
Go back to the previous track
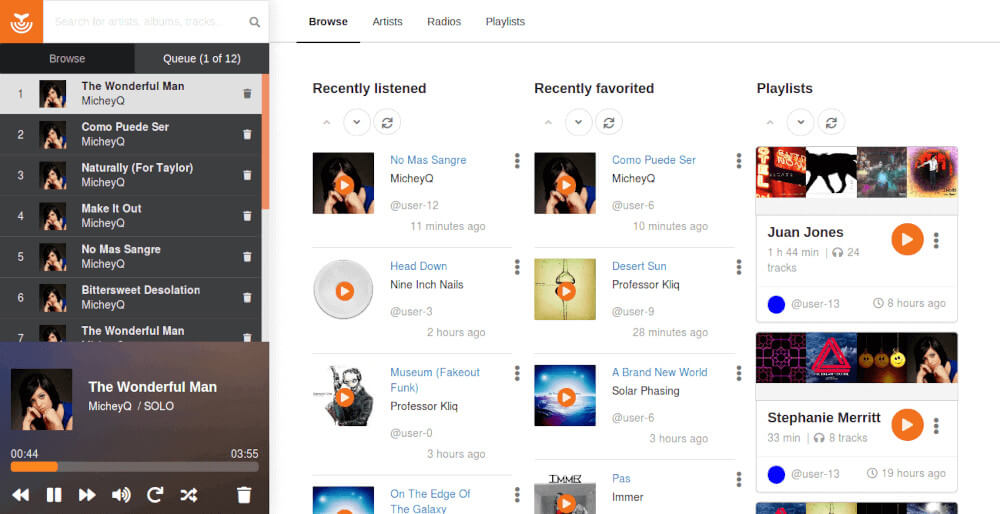pos(20,495)
